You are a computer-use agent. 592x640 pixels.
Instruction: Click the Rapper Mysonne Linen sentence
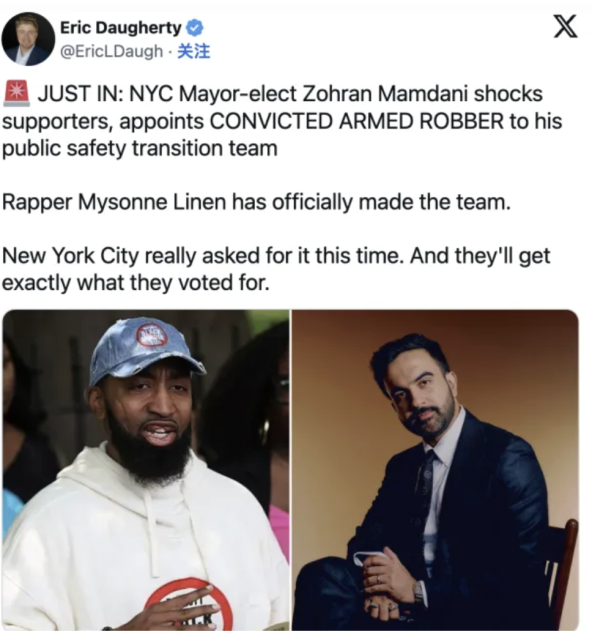click(256, 202)
